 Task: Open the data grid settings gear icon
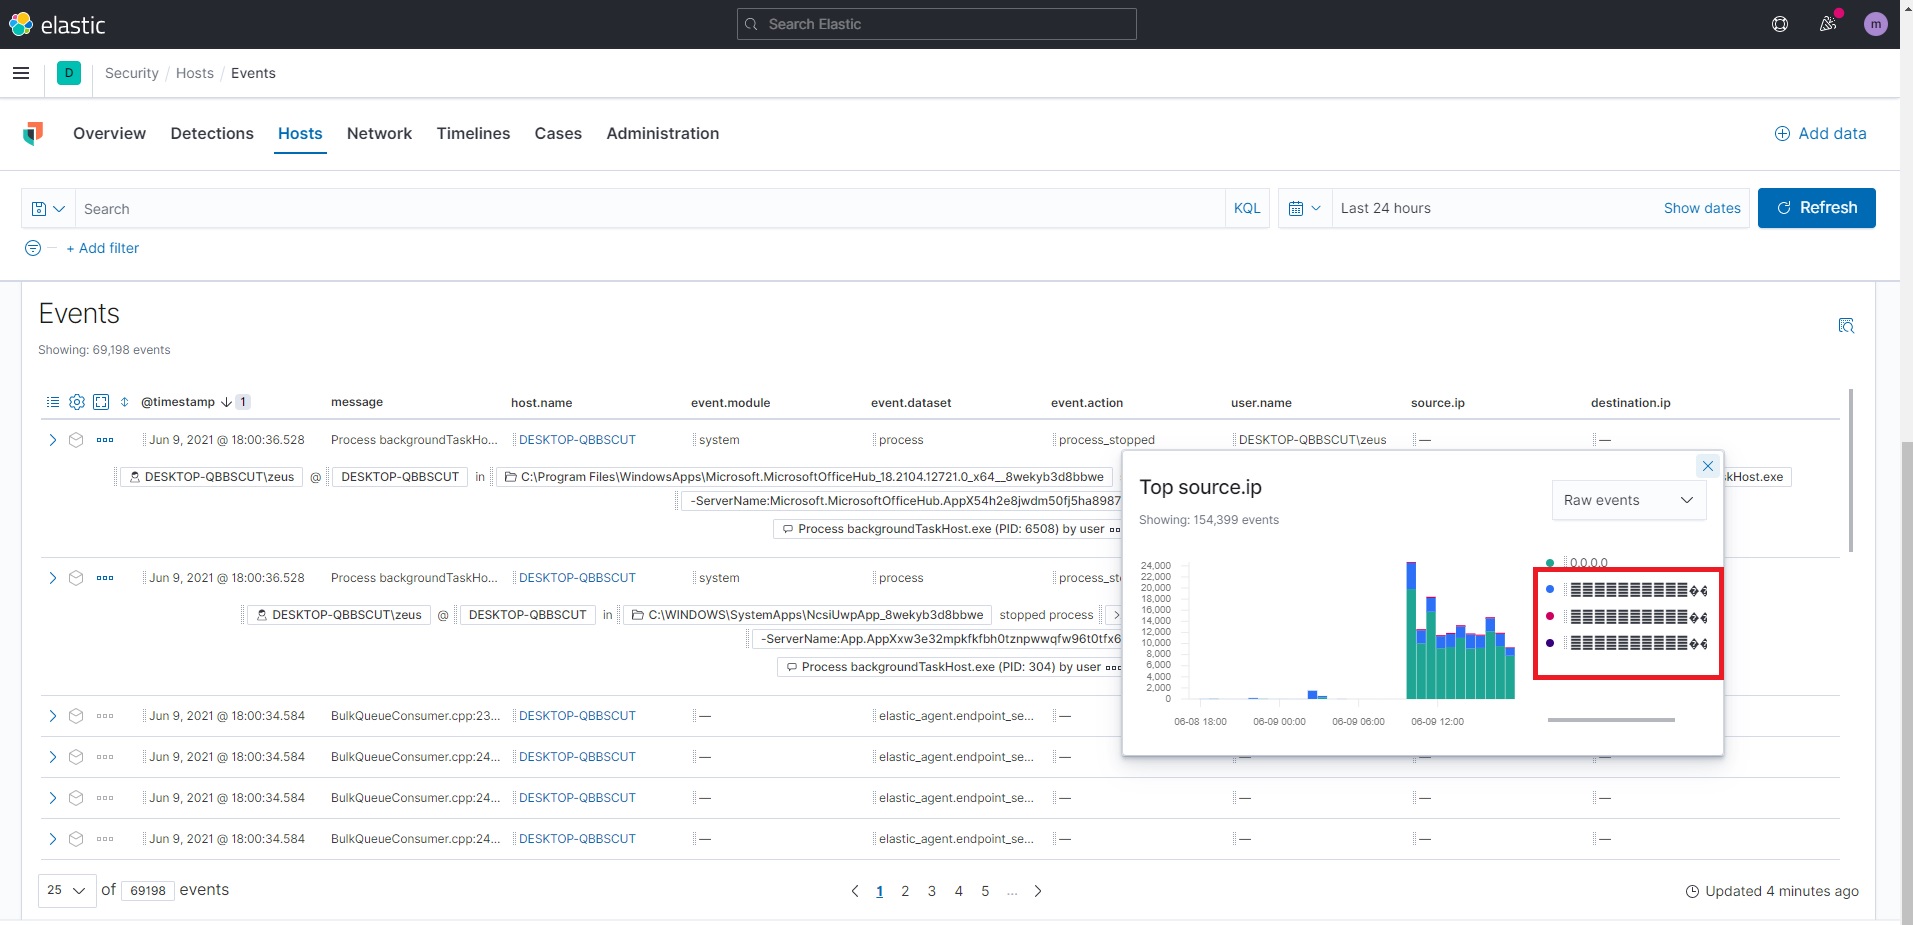76,402
